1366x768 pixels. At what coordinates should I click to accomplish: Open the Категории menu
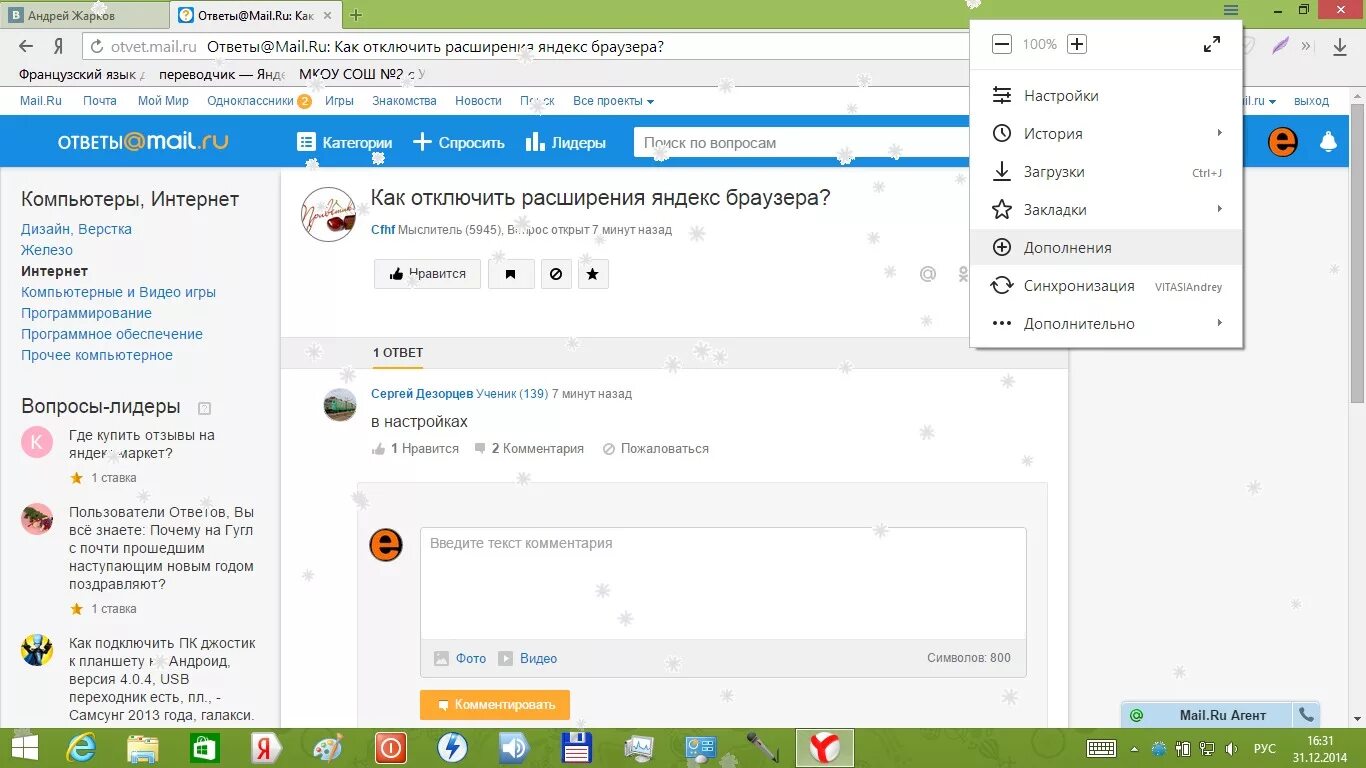[345, 142]
